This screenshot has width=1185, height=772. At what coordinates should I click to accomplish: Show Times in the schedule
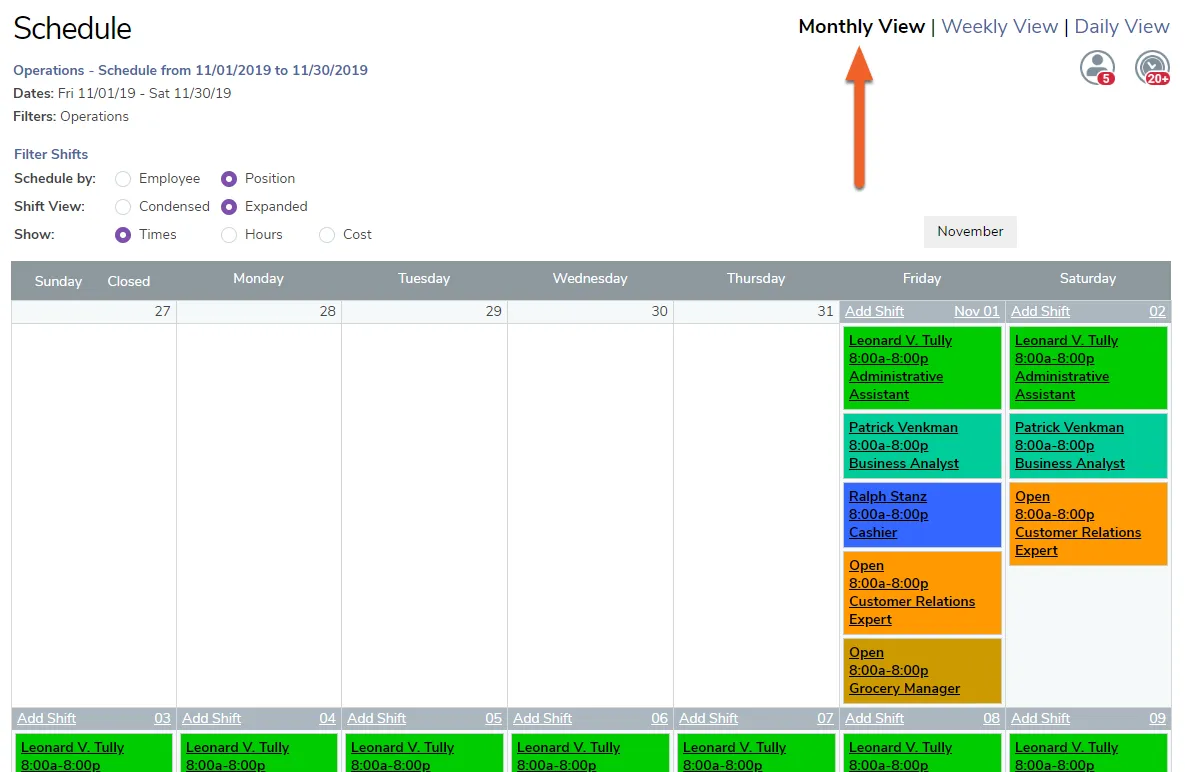(x=123, y=235)
